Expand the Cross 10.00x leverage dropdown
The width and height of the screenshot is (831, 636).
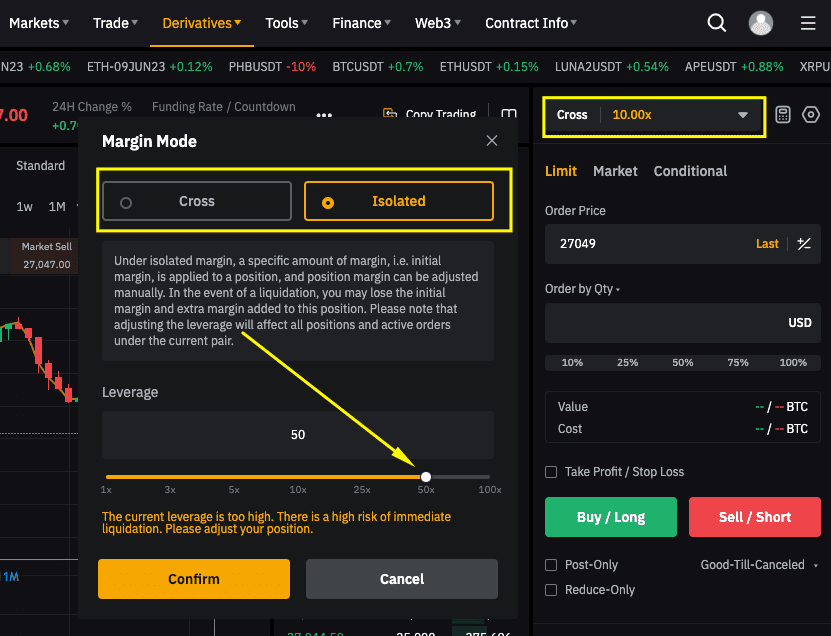(654, 115)
